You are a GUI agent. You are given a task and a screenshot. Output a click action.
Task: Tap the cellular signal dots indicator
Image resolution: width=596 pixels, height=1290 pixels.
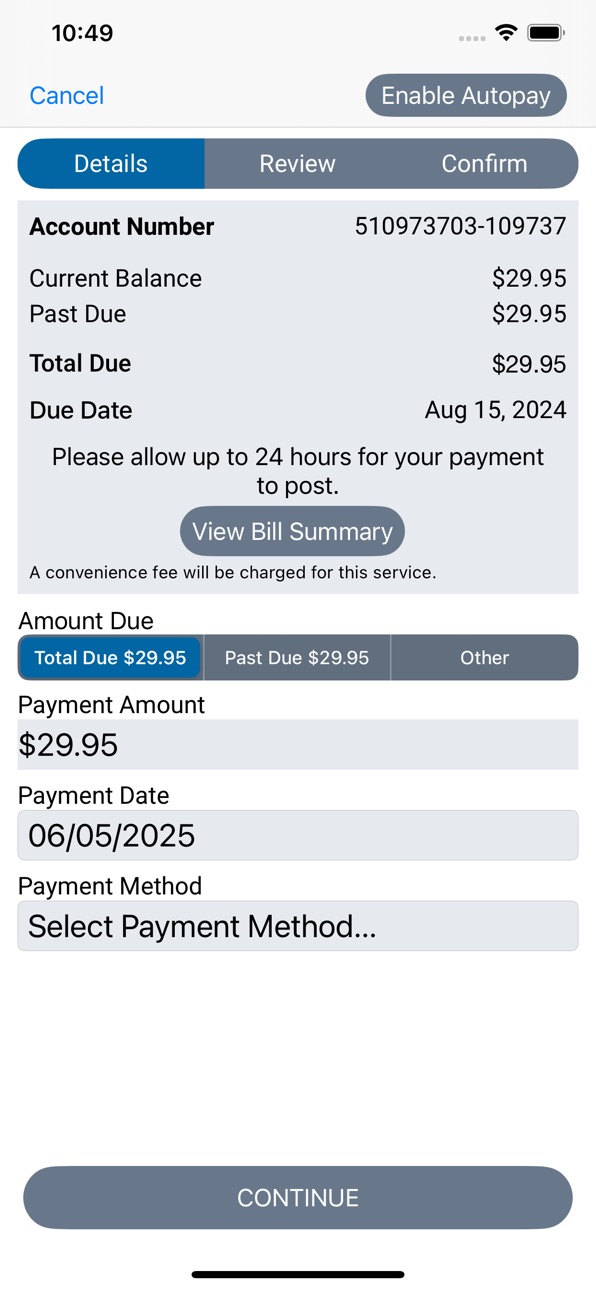pos(472,38)
